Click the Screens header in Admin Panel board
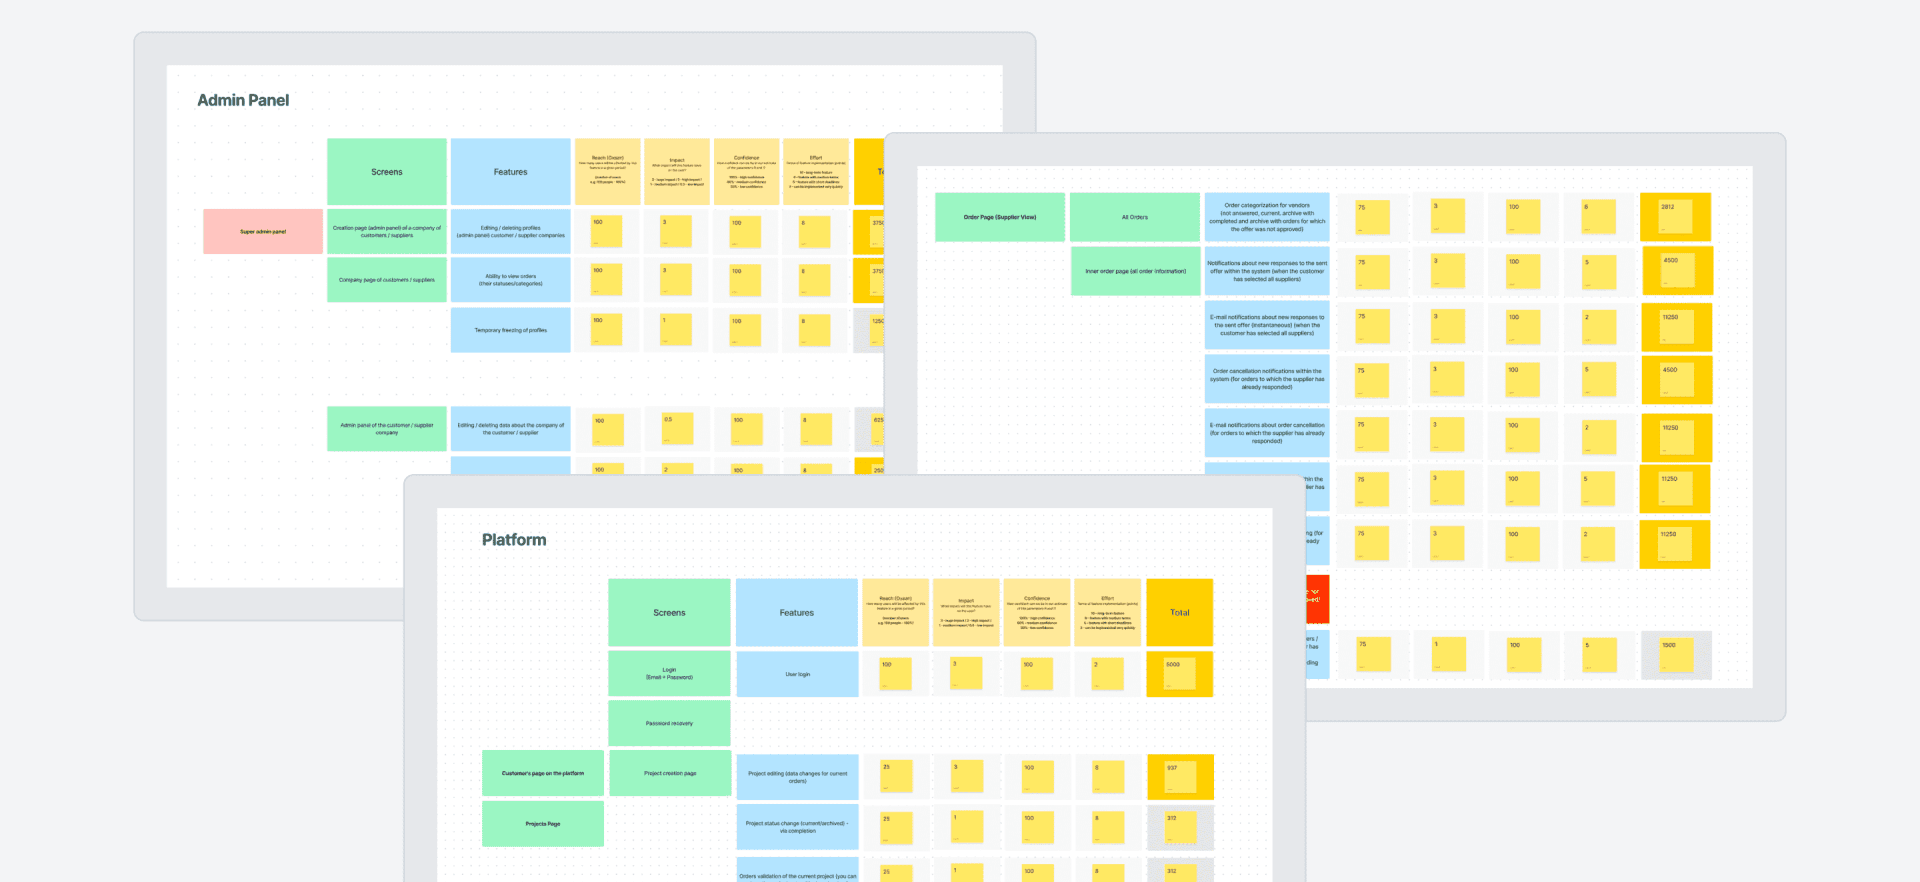This screenshot has height=882, width=1920. [387, 172]
